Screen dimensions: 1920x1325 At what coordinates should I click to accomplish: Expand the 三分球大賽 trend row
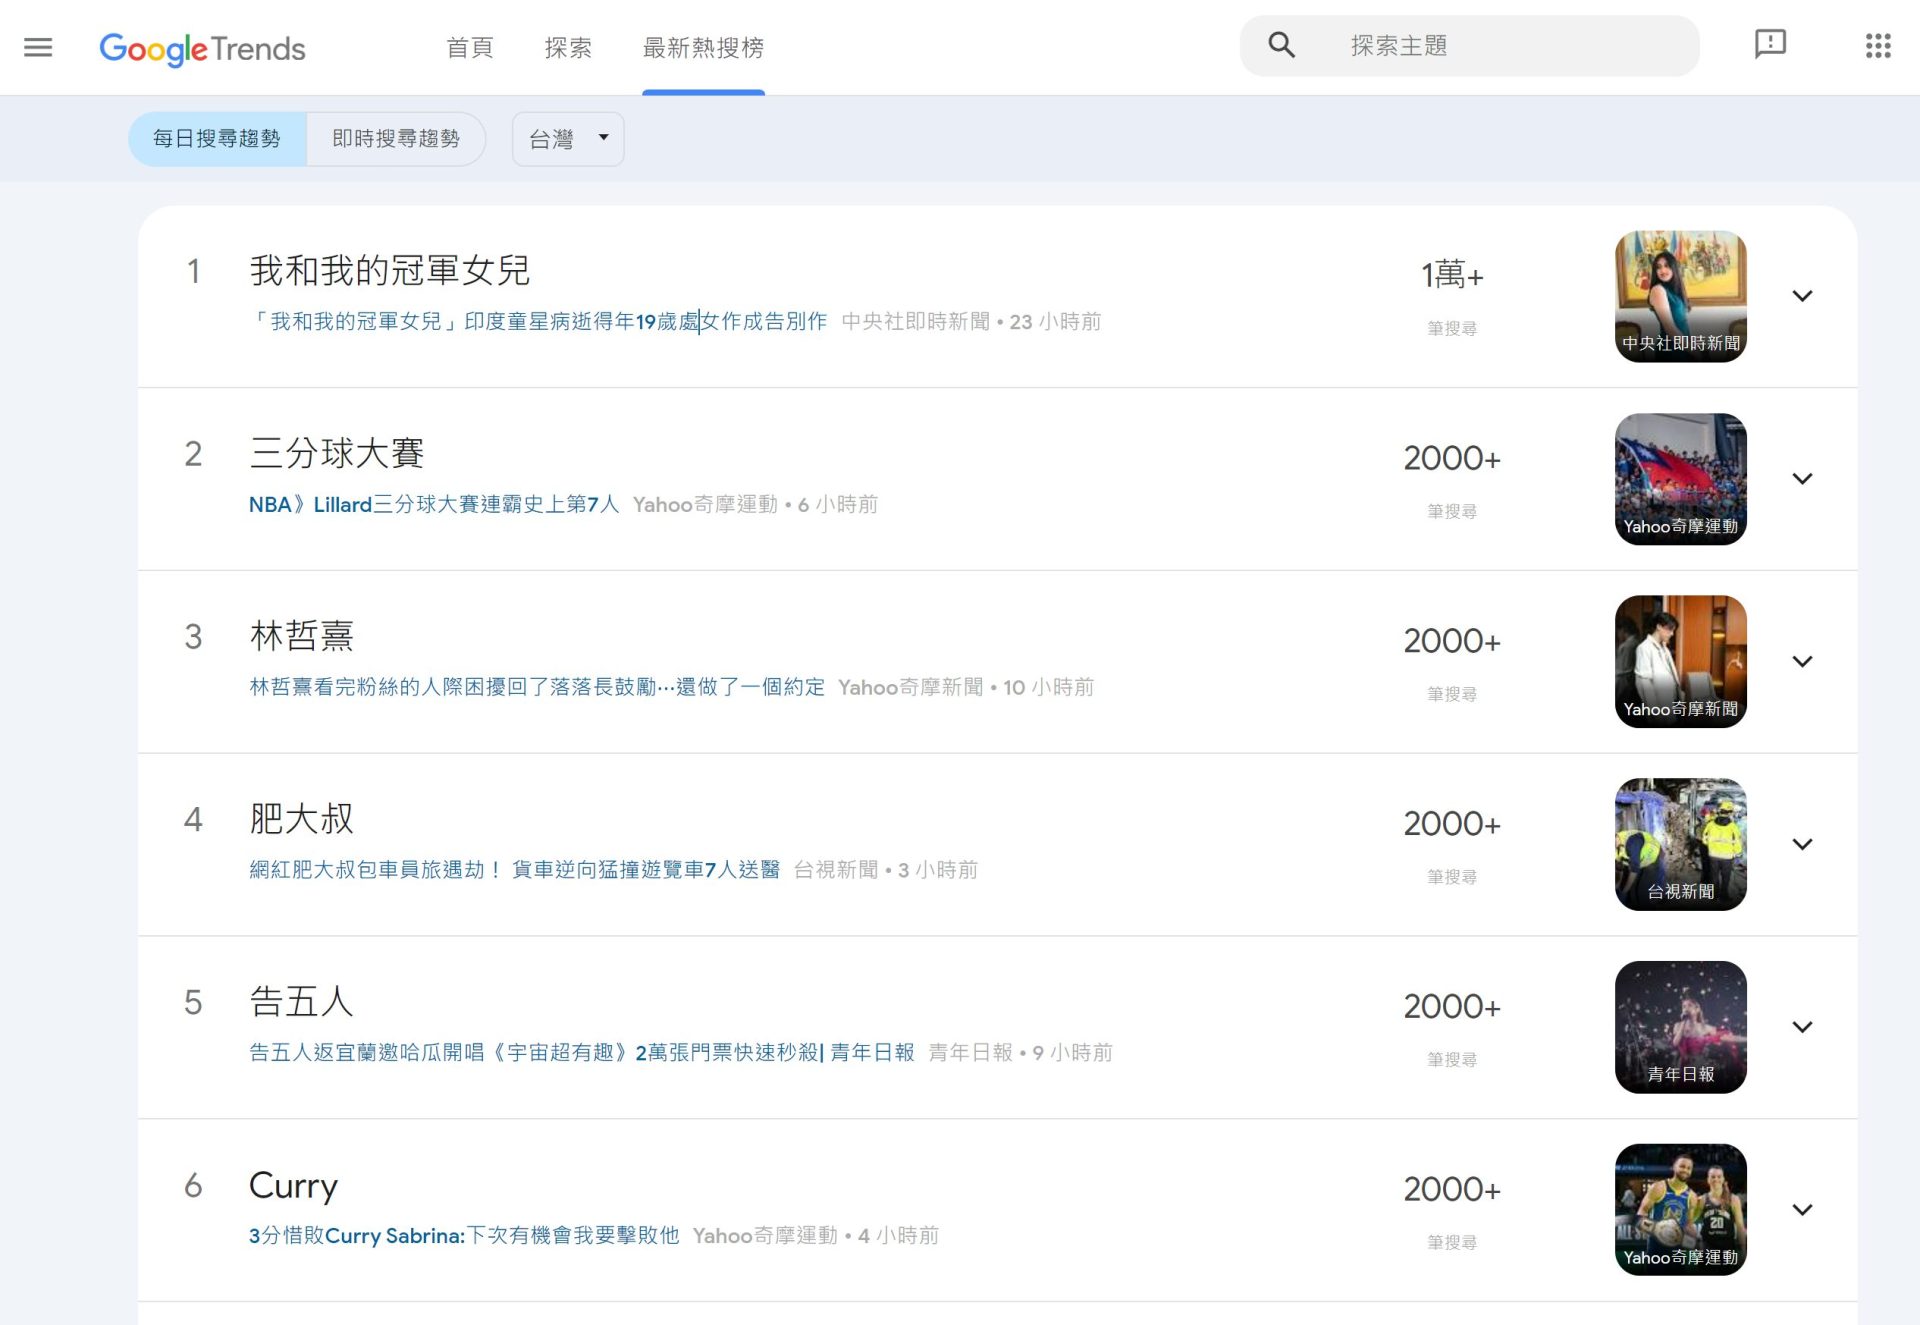1802,479
